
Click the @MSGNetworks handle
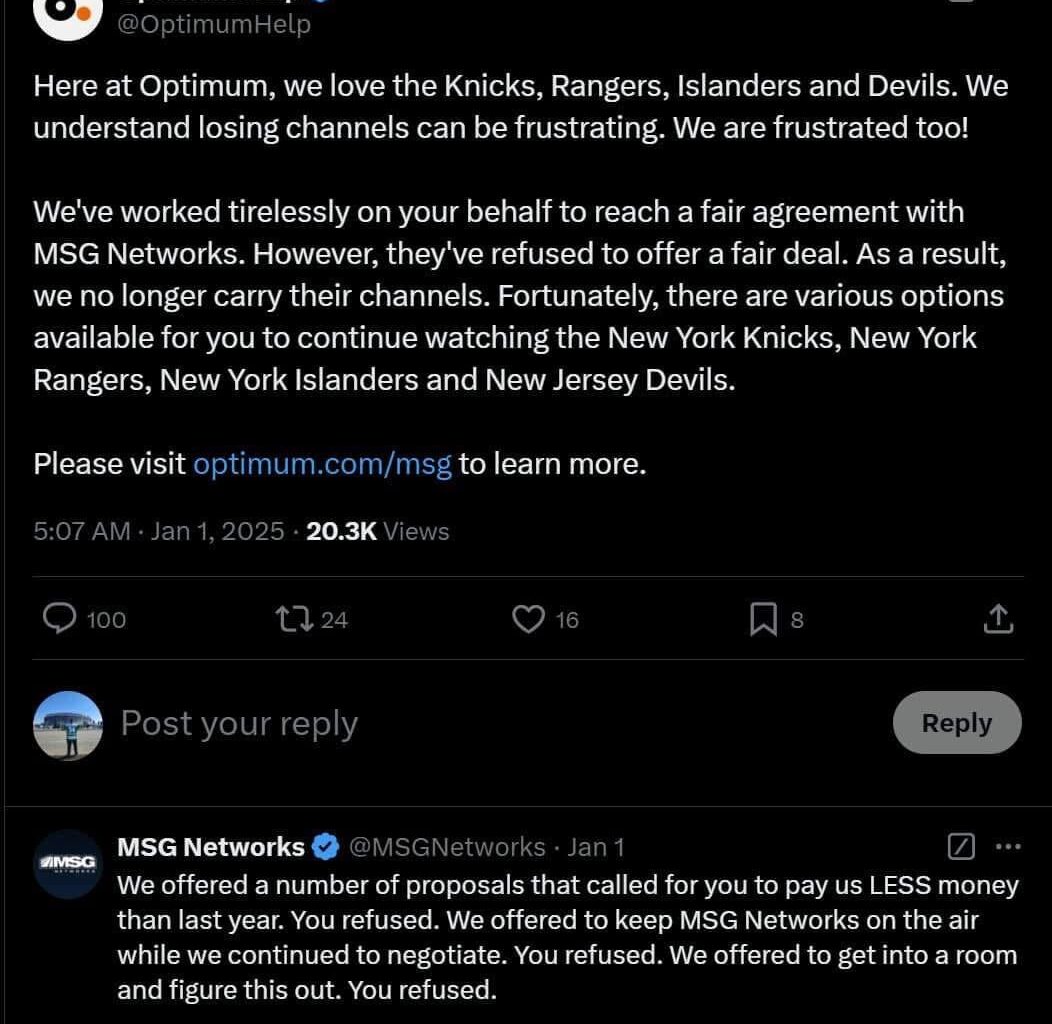click(x=446, y=847)
